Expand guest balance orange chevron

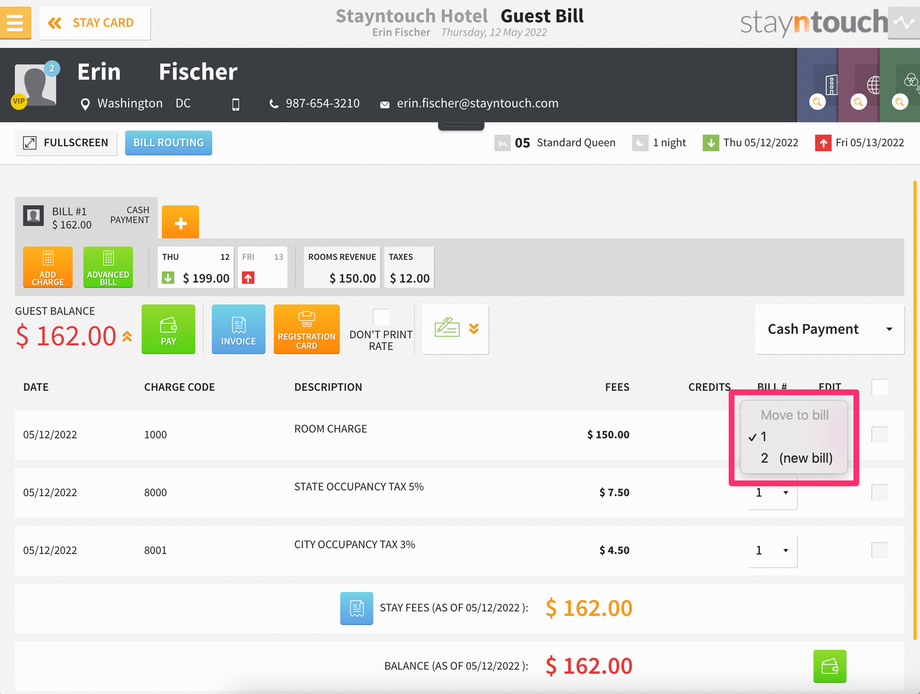coord(127,337)
